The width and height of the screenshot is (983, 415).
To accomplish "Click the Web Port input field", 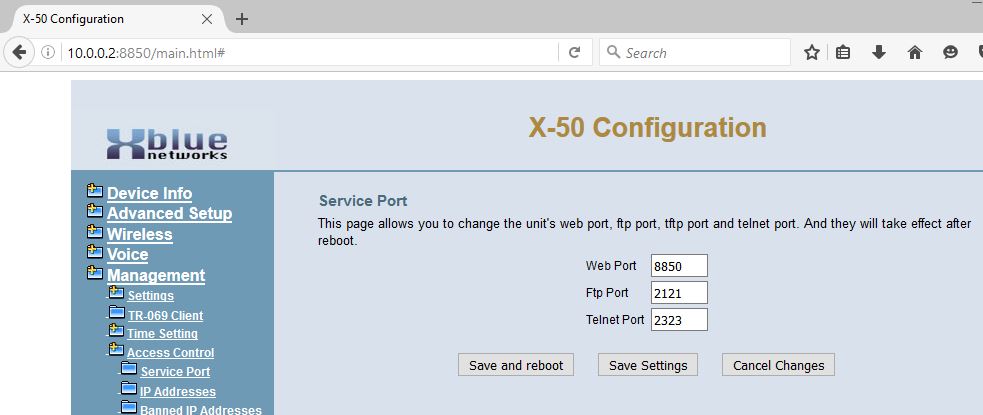I will [x=678, y=266].
